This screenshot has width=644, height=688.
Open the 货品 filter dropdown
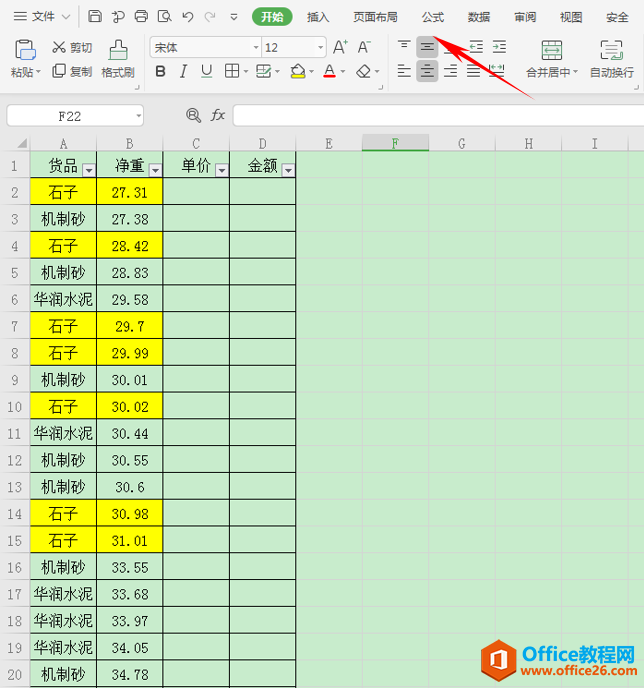[89, 170]
